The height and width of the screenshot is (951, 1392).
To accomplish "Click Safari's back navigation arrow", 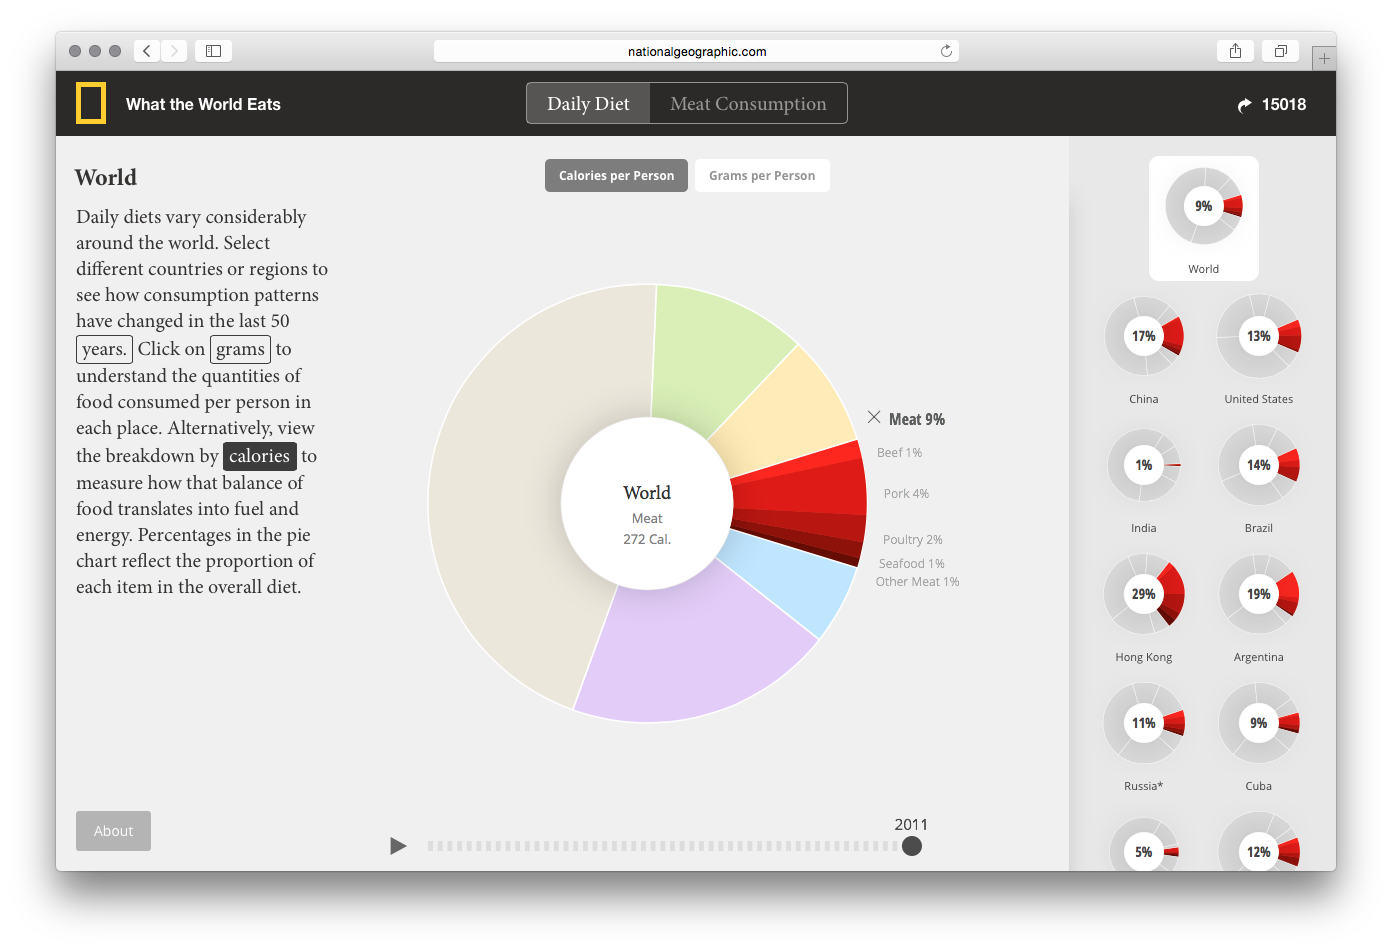I will click(x=147, y=51).
